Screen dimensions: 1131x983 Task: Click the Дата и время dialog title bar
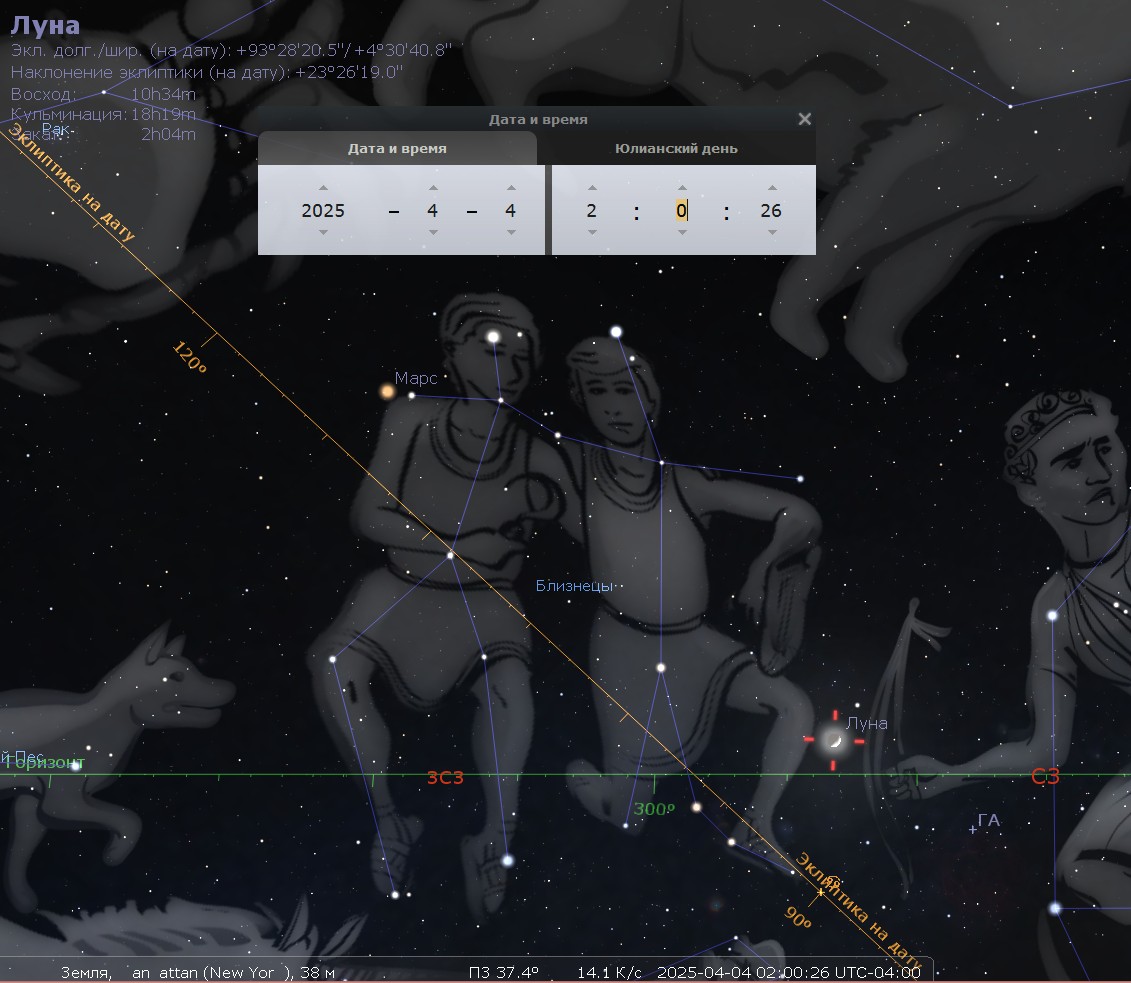point(537,120)
